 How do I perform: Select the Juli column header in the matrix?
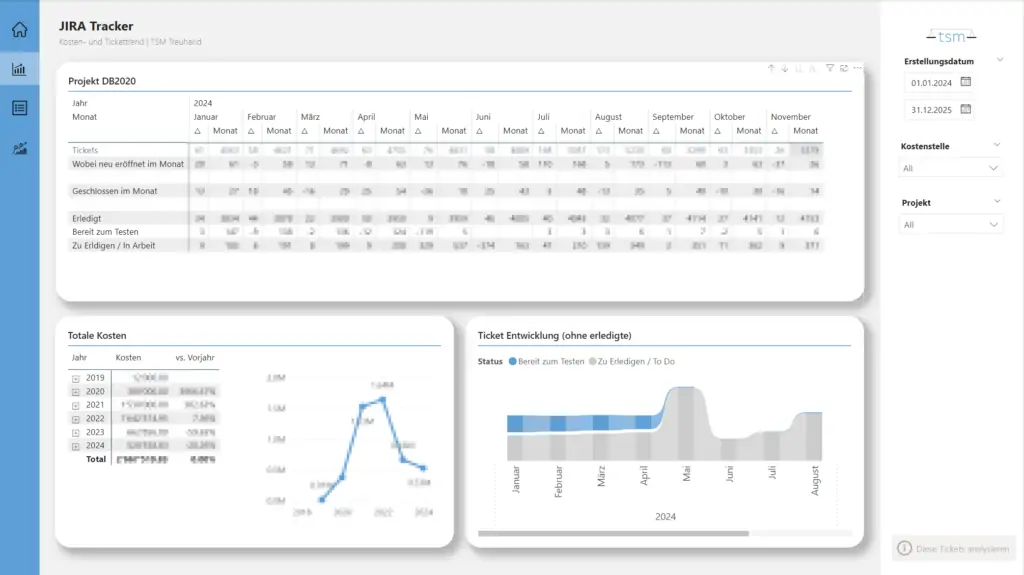click(x=543, y=117)
